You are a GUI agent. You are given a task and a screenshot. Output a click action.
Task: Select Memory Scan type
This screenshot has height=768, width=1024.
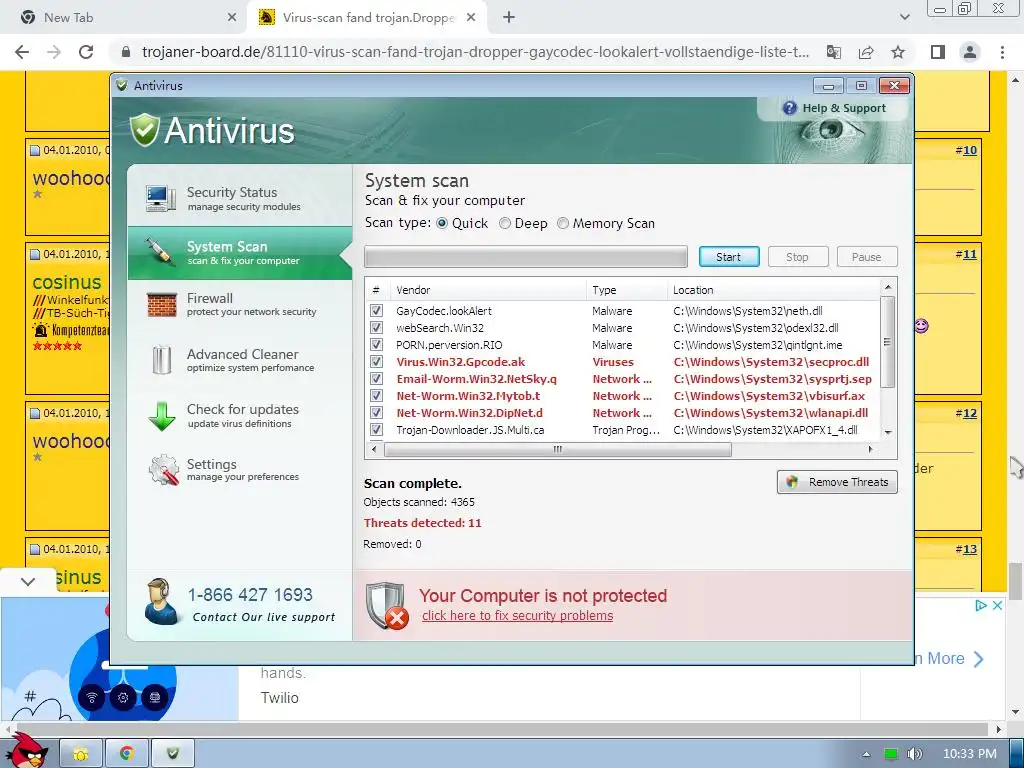(x=563, y=223)
